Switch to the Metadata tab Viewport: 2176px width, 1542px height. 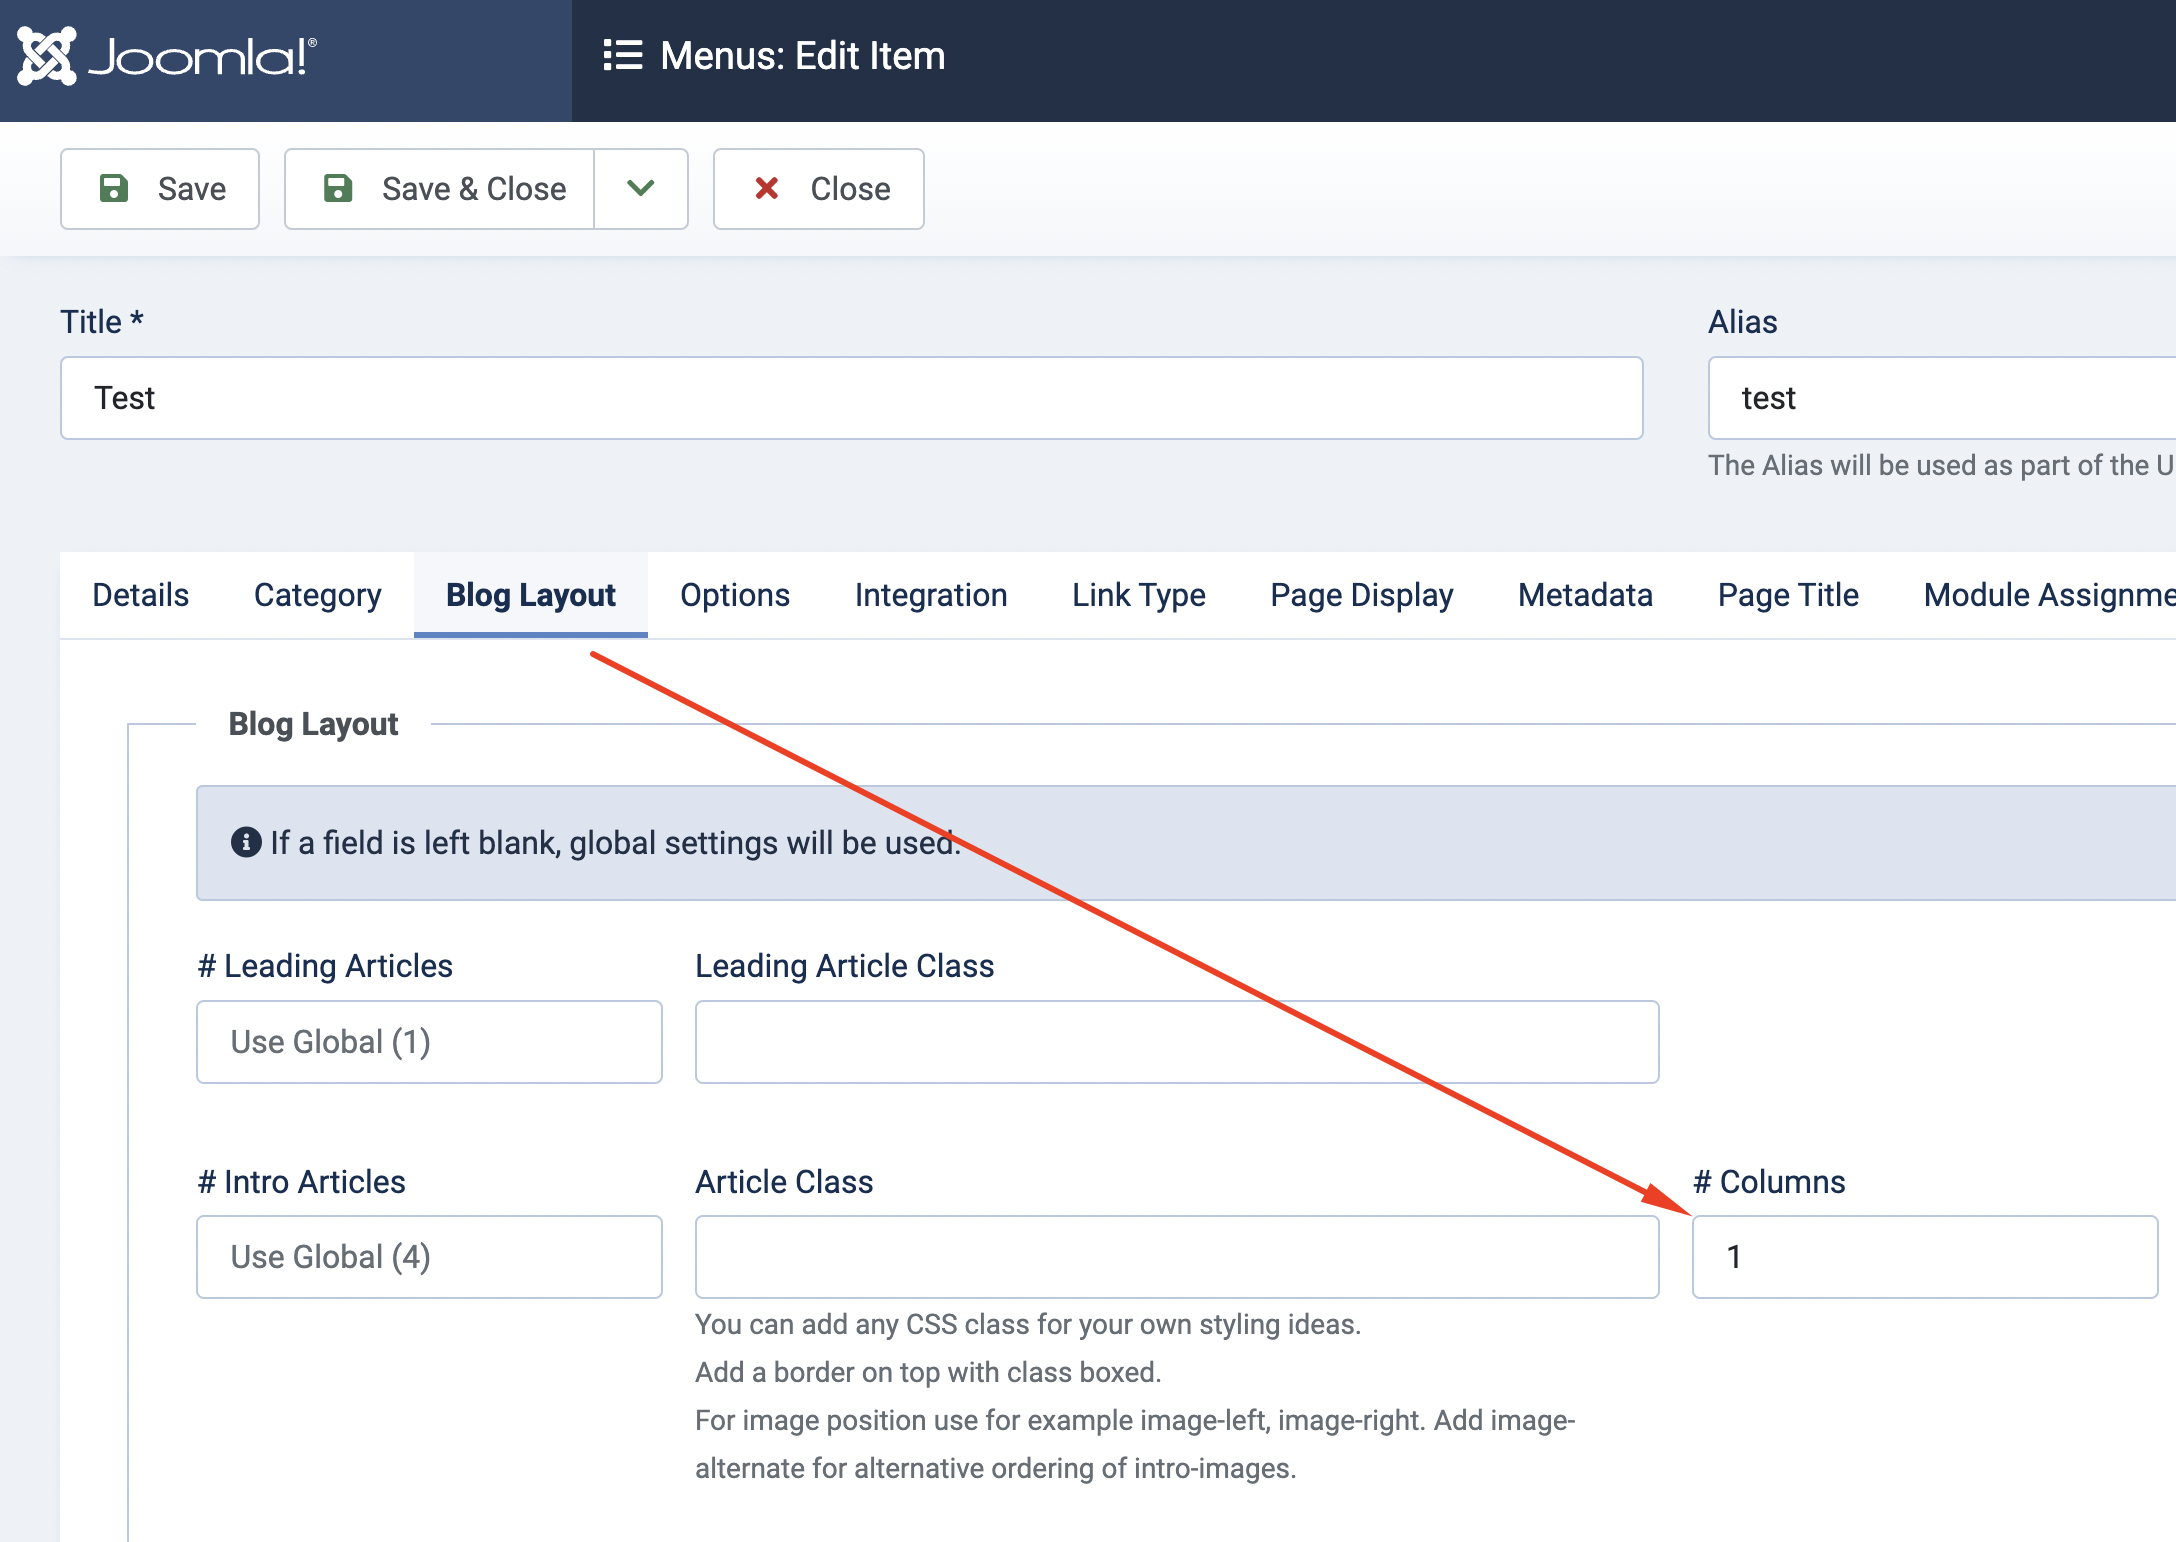[1585, 595]
